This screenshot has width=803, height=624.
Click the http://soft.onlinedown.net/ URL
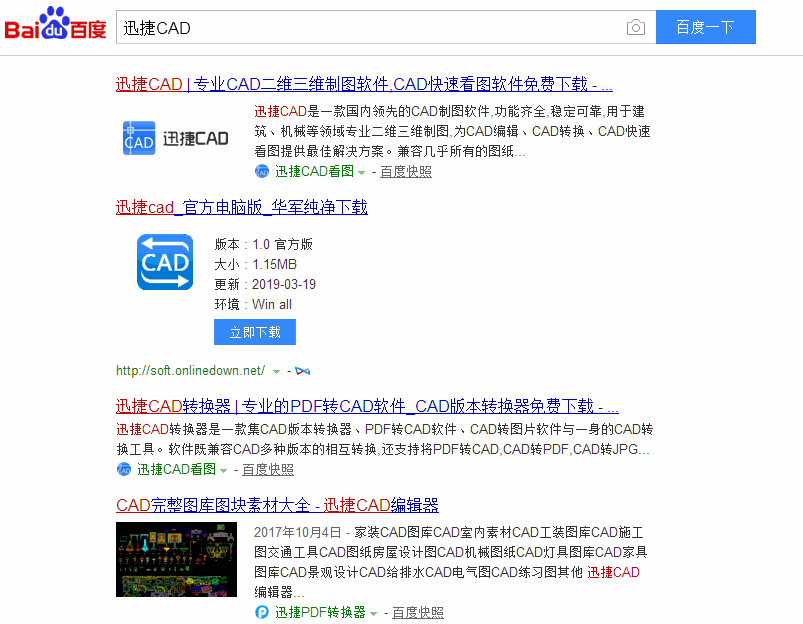click(x=191, y=370)
